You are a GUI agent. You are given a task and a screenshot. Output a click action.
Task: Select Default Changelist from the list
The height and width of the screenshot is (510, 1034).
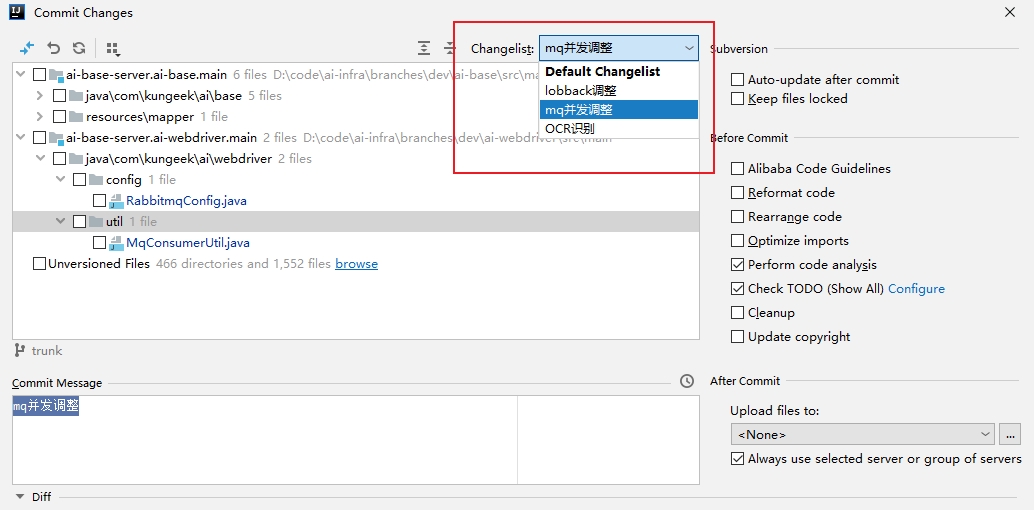602,72
